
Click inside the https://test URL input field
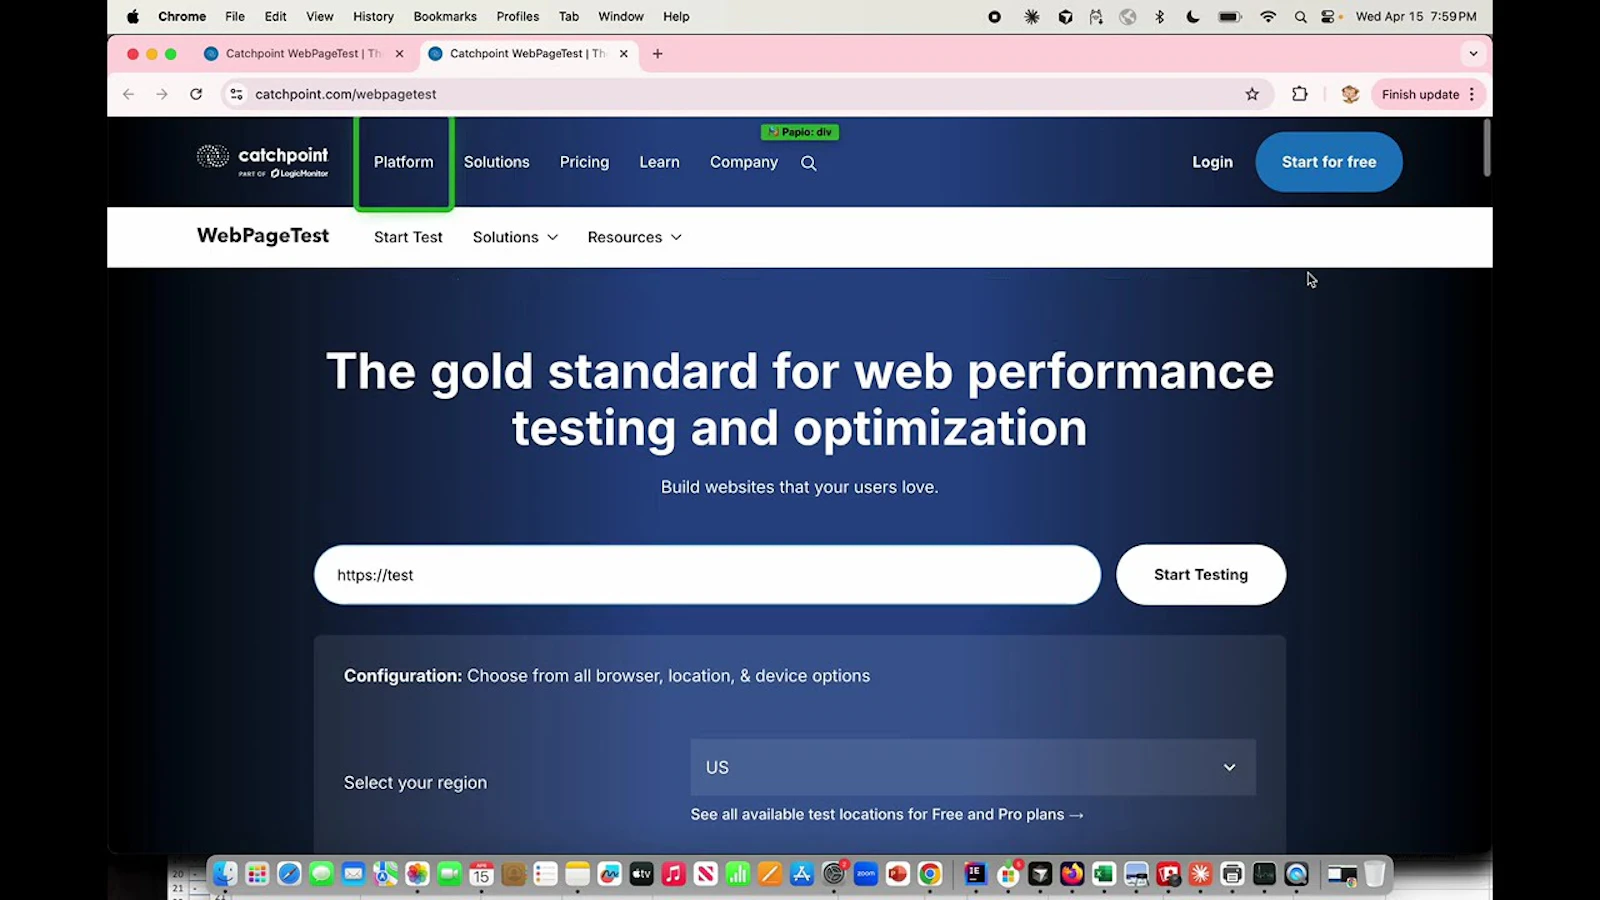click(706, 574)
